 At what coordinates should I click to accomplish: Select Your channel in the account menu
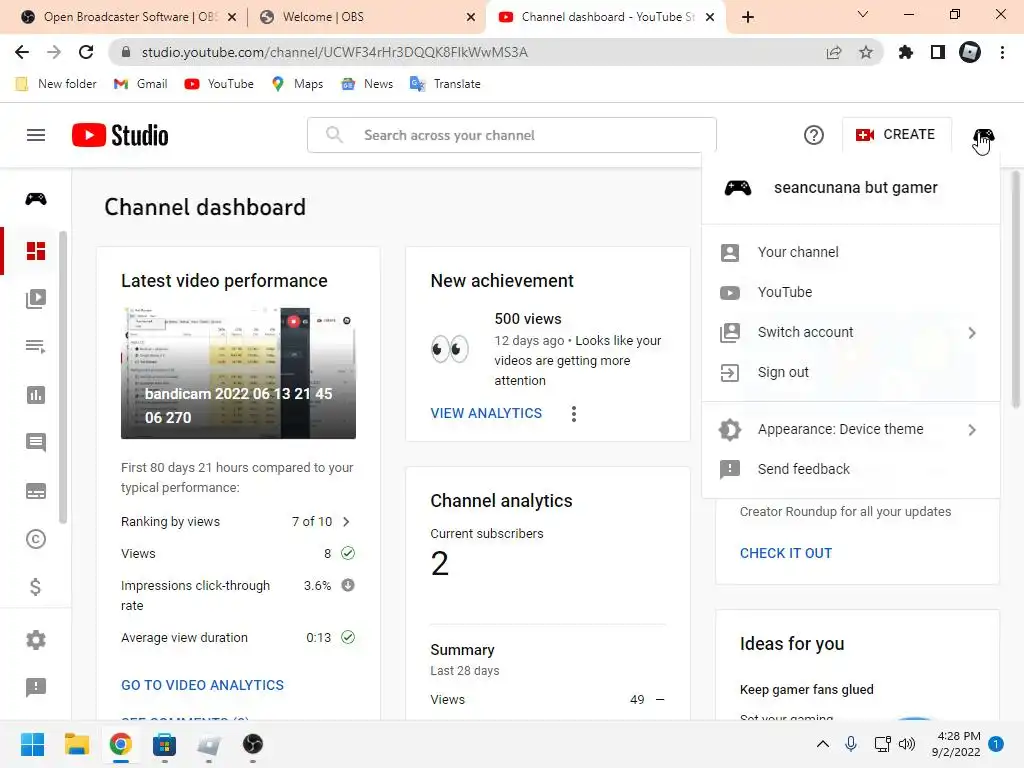click(x=851, y=252)
